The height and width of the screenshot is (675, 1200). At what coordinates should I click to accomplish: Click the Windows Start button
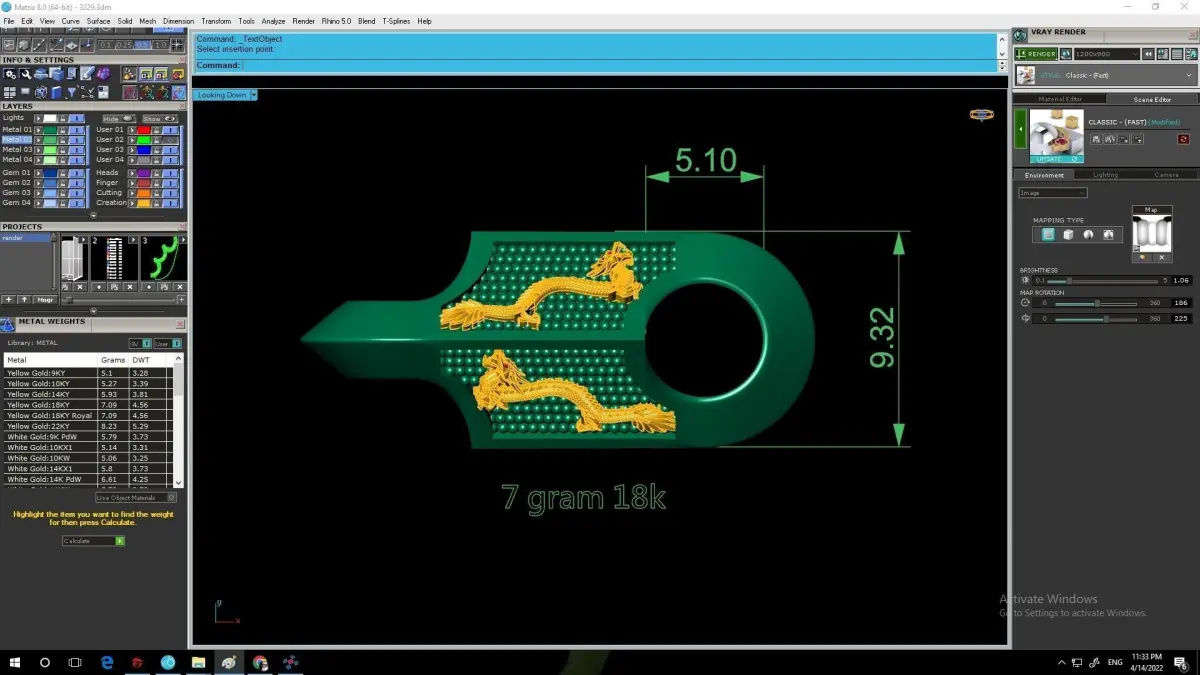click(15, 662)
